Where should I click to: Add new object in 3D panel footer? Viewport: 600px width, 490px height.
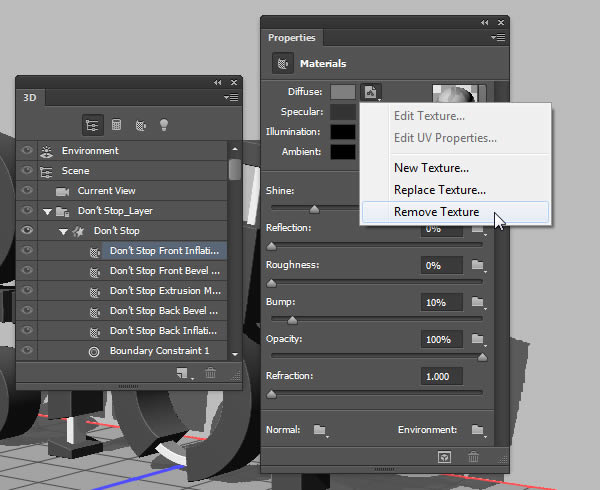pyautogui.click(x=183, y=373)
